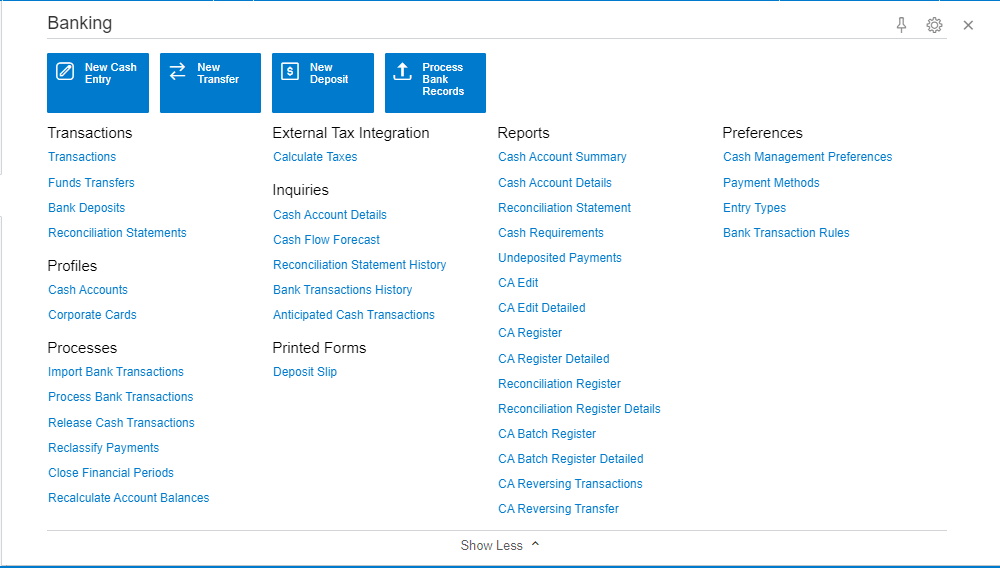Pin the Banking menu panel
Image resolution: width=1000 pixels, height=568 pixels.
(901, 25)
